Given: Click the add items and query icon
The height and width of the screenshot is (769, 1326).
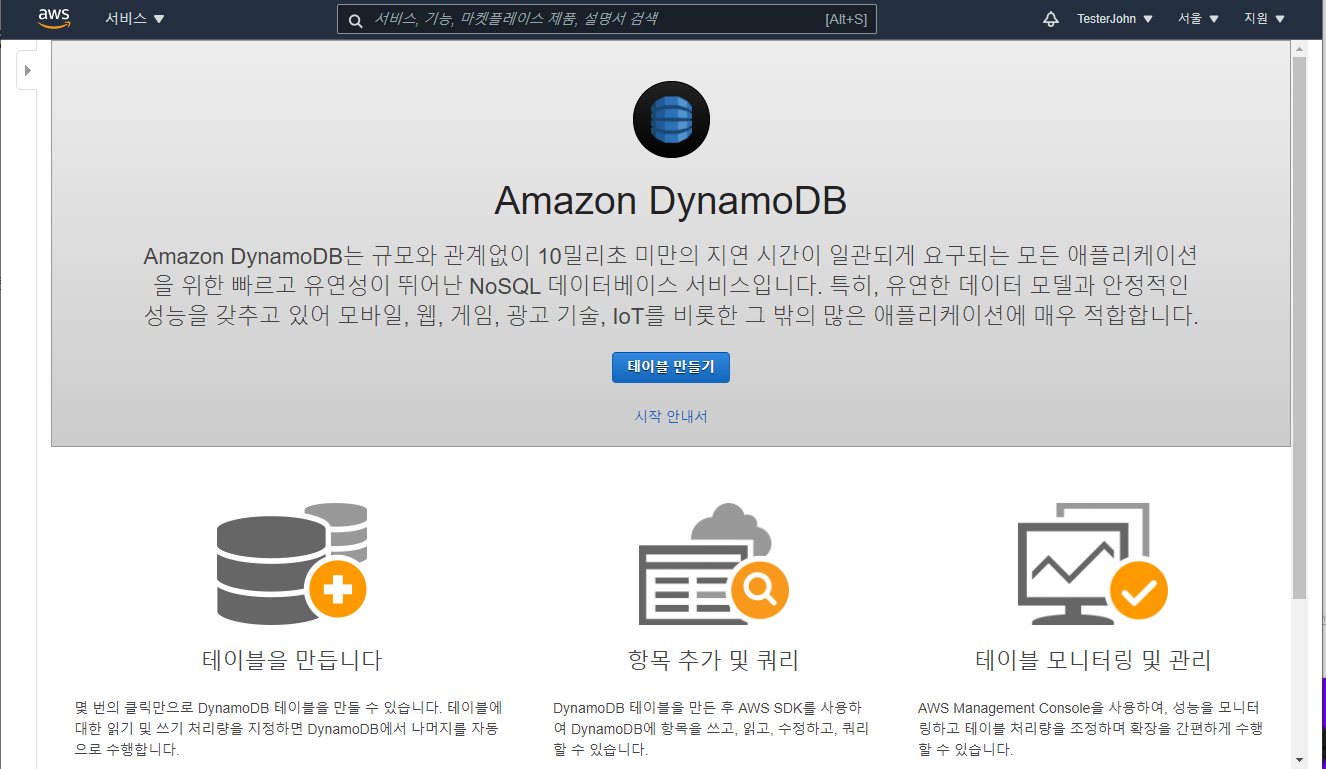Looking at the screenshot, I should coord(713,563).
